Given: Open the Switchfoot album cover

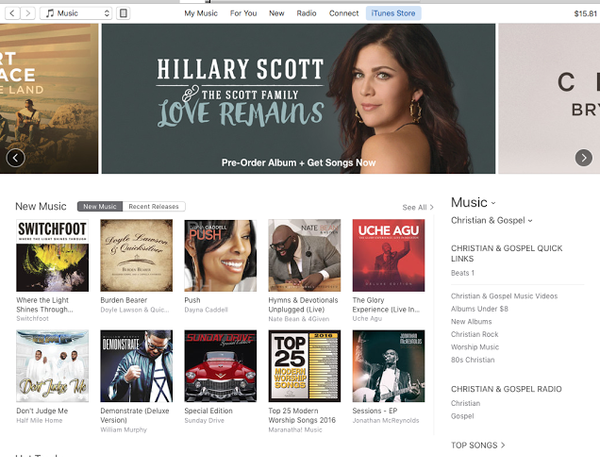Looking at the screenshot, I should (52, 255).
